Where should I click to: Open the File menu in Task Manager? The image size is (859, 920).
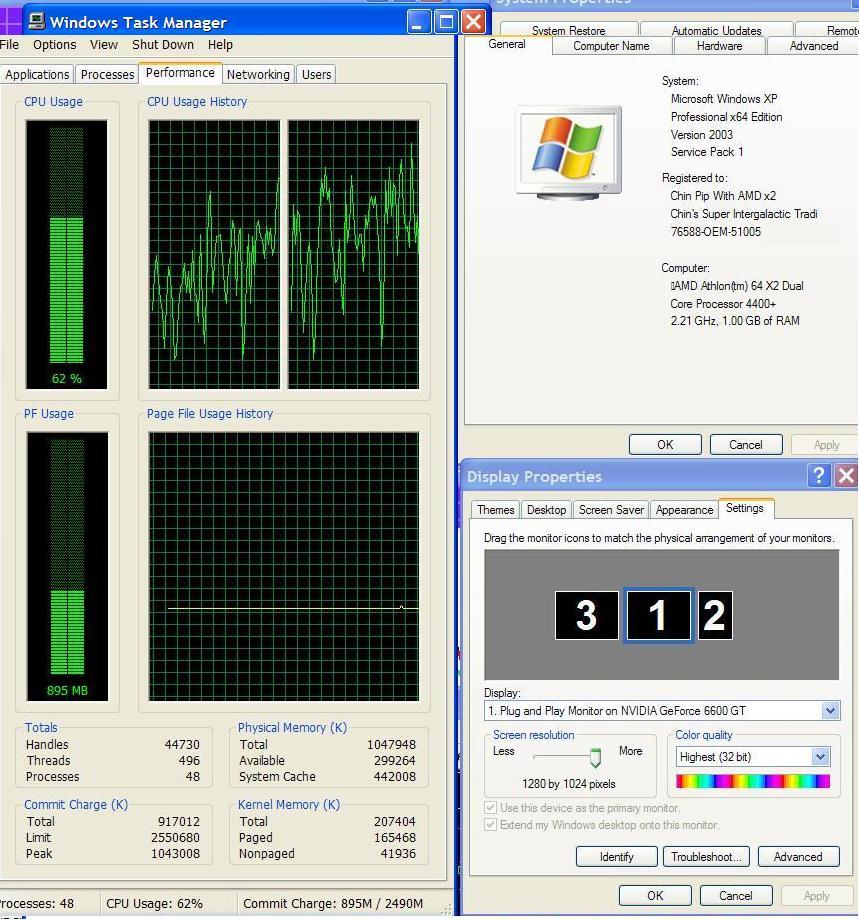click(x=9, y=45)
